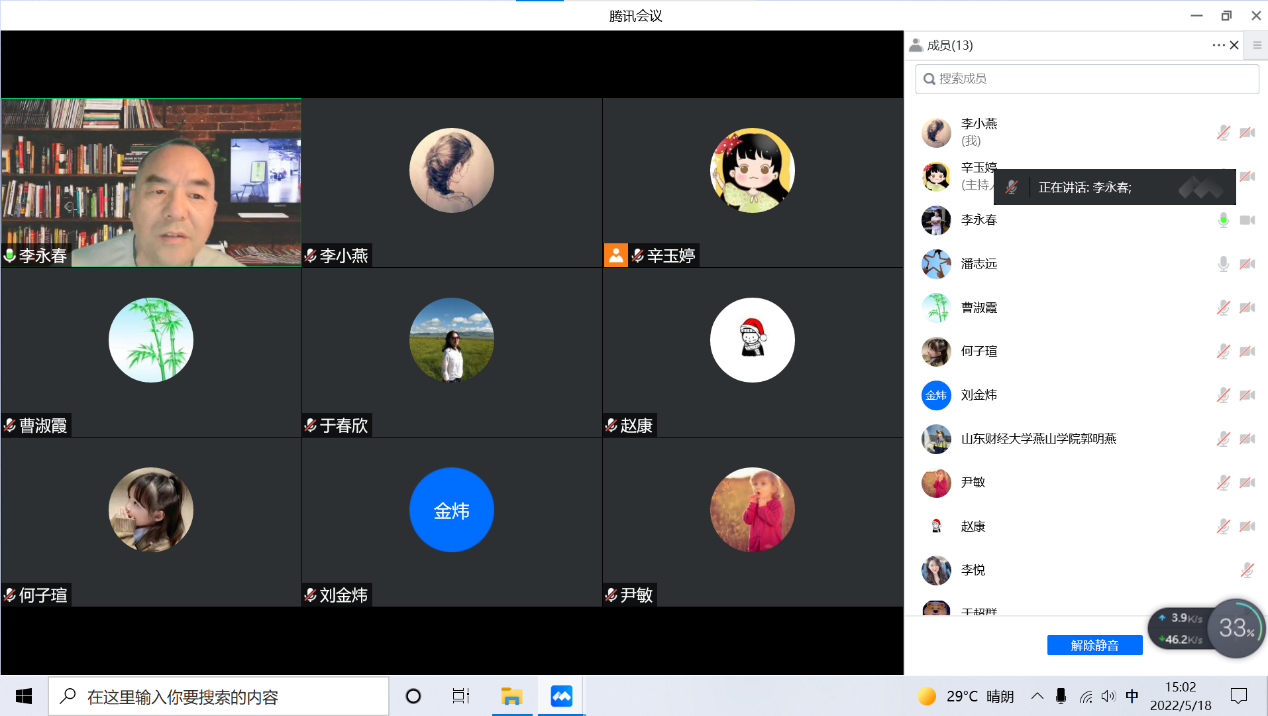
Task: Open the members panel more options (…)
Action: tap(1218, 45)
